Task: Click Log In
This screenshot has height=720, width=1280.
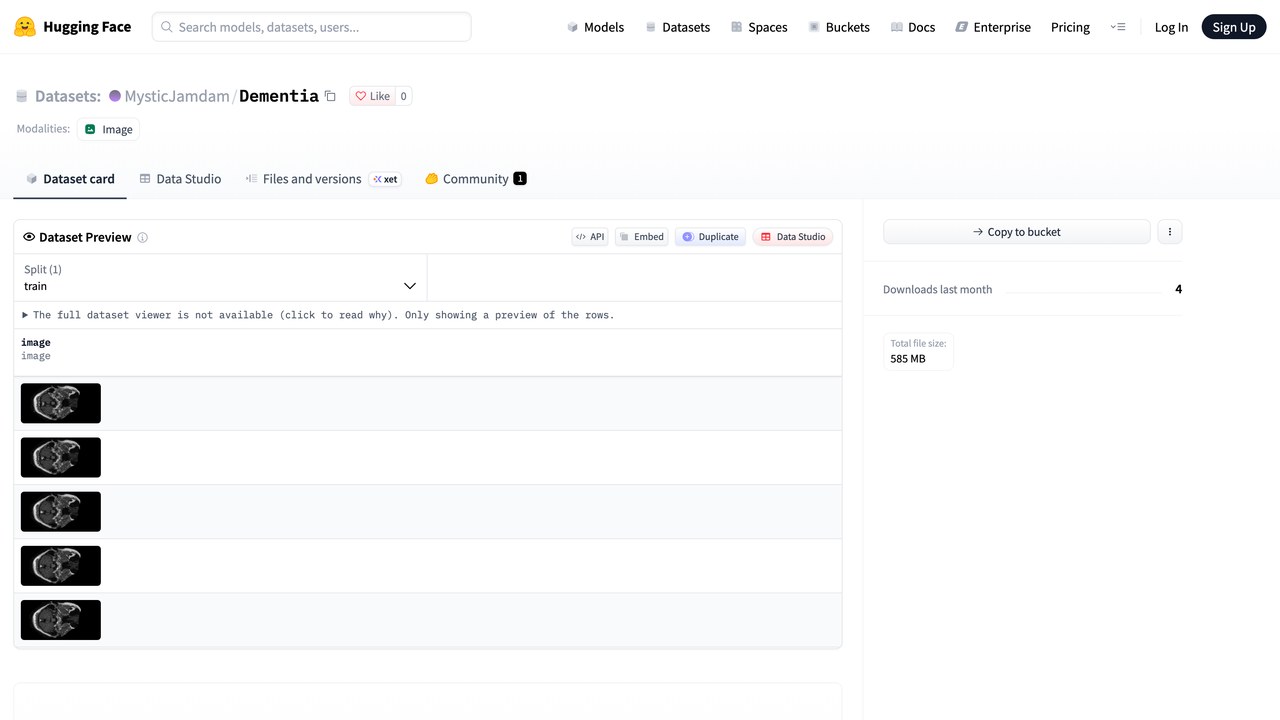Action: coord(1171,27)
